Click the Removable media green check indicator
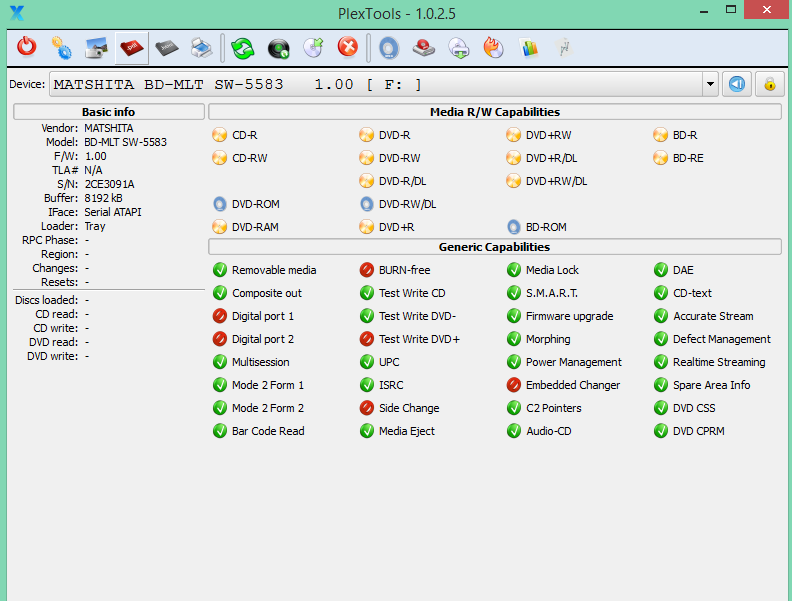Screen dimensions: 792x601 click(220, 270)
